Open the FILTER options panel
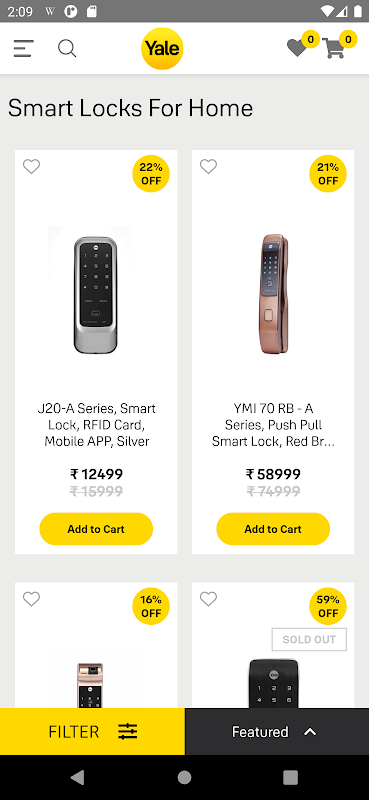The height and width of the screenshot is (800, 369). coord(92,732)
